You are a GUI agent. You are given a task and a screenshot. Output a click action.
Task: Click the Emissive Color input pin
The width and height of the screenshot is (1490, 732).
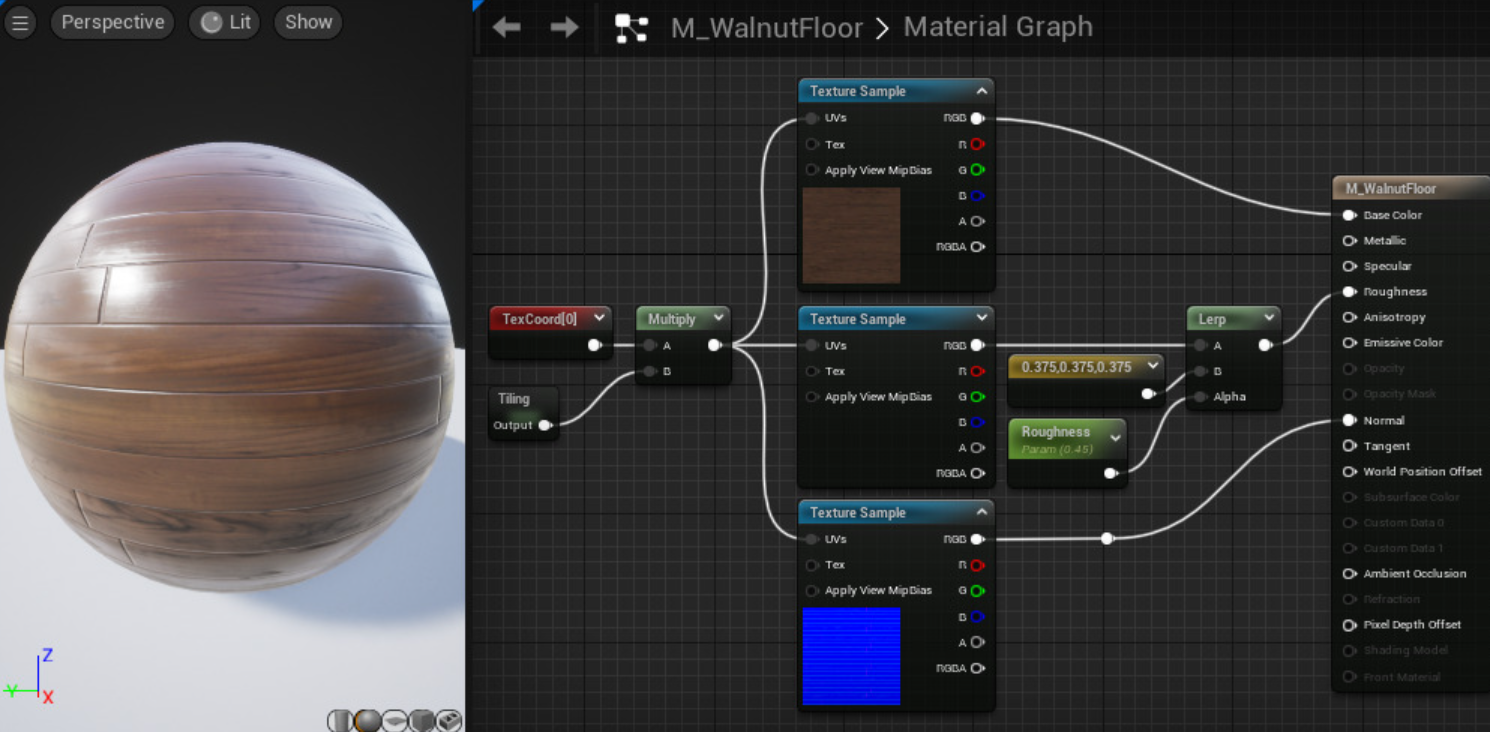(x=1349, y=343)
